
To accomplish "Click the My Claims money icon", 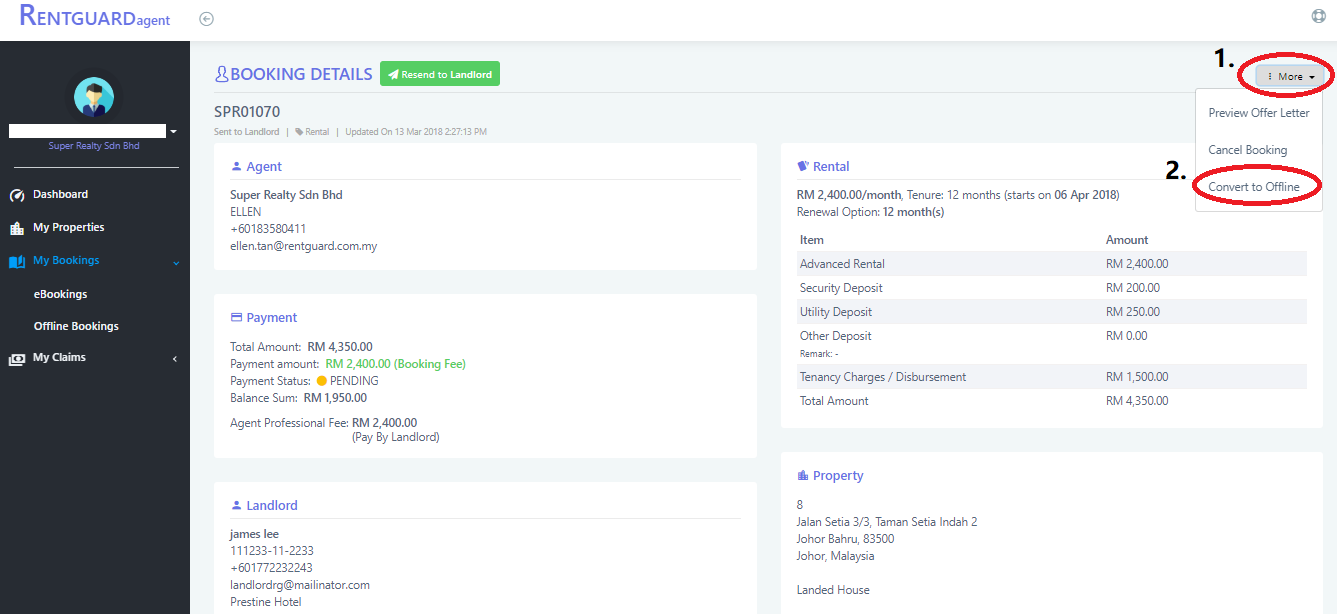I will [17, 359].
